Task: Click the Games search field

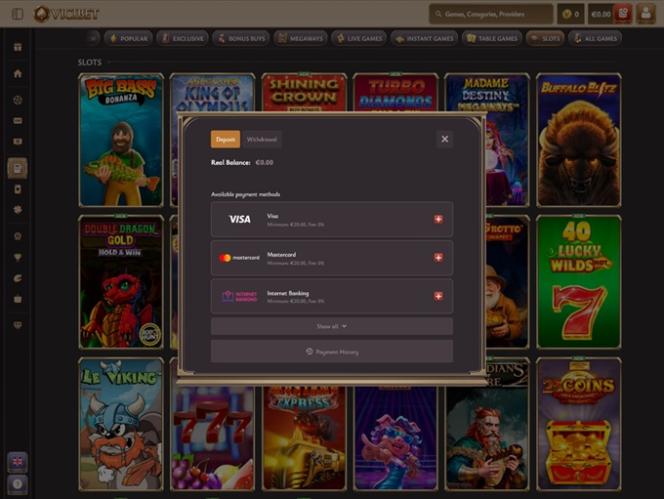Action: tap(490, 14)
